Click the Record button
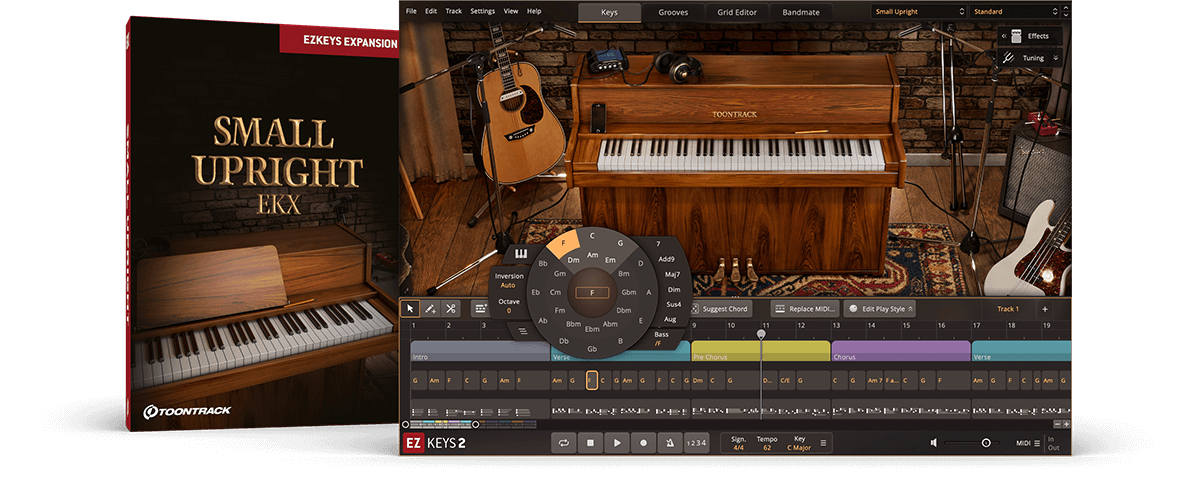 click(643, 442)
